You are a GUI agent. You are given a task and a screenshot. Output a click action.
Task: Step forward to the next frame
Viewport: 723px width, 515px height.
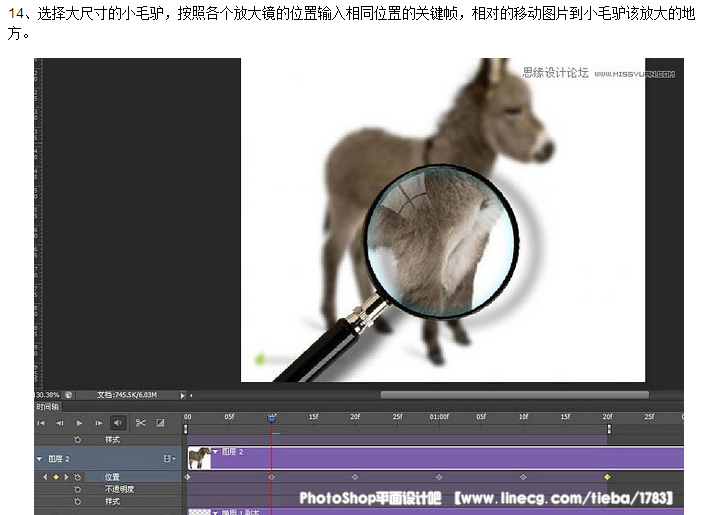pyautogui.click(x=98, y=423)
